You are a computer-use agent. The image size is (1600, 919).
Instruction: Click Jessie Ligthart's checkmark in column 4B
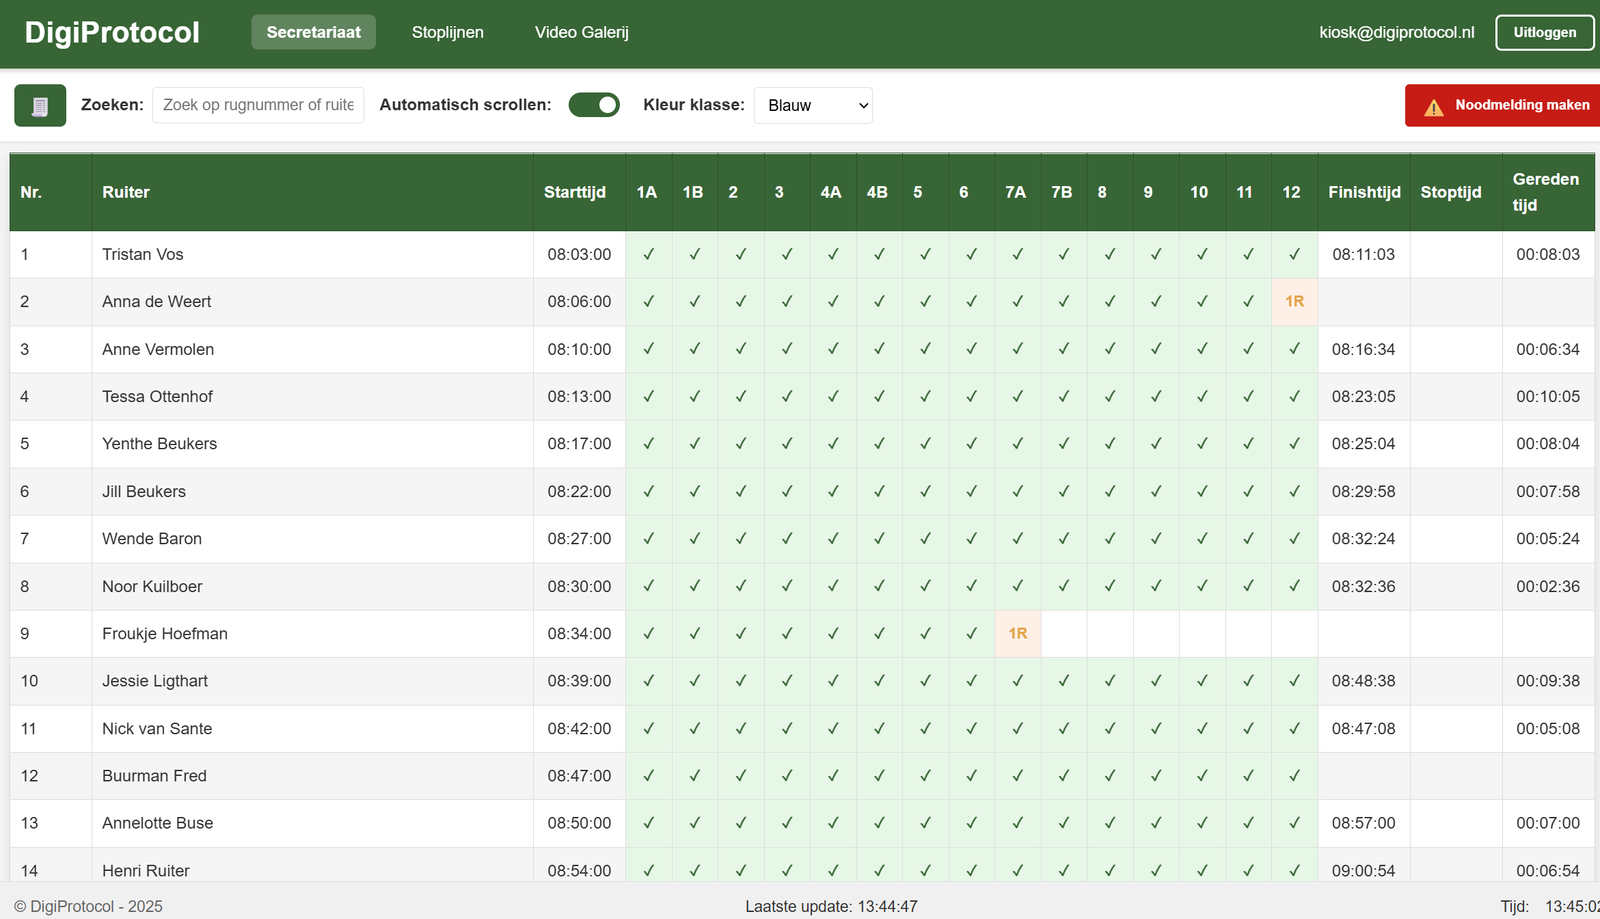(878, 681)
